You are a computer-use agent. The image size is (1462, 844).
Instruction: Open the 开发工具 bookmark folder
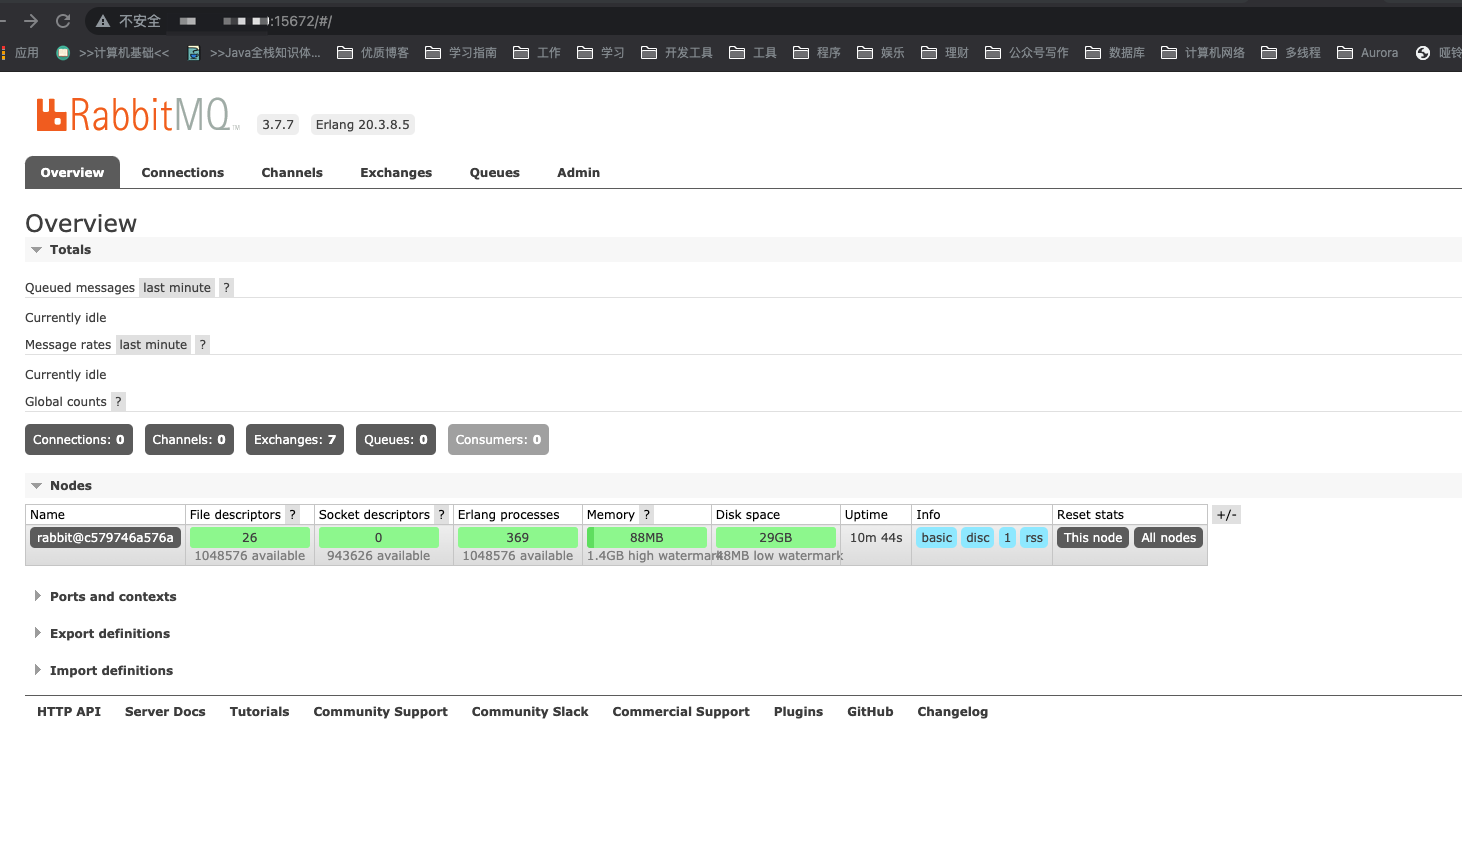677,53
